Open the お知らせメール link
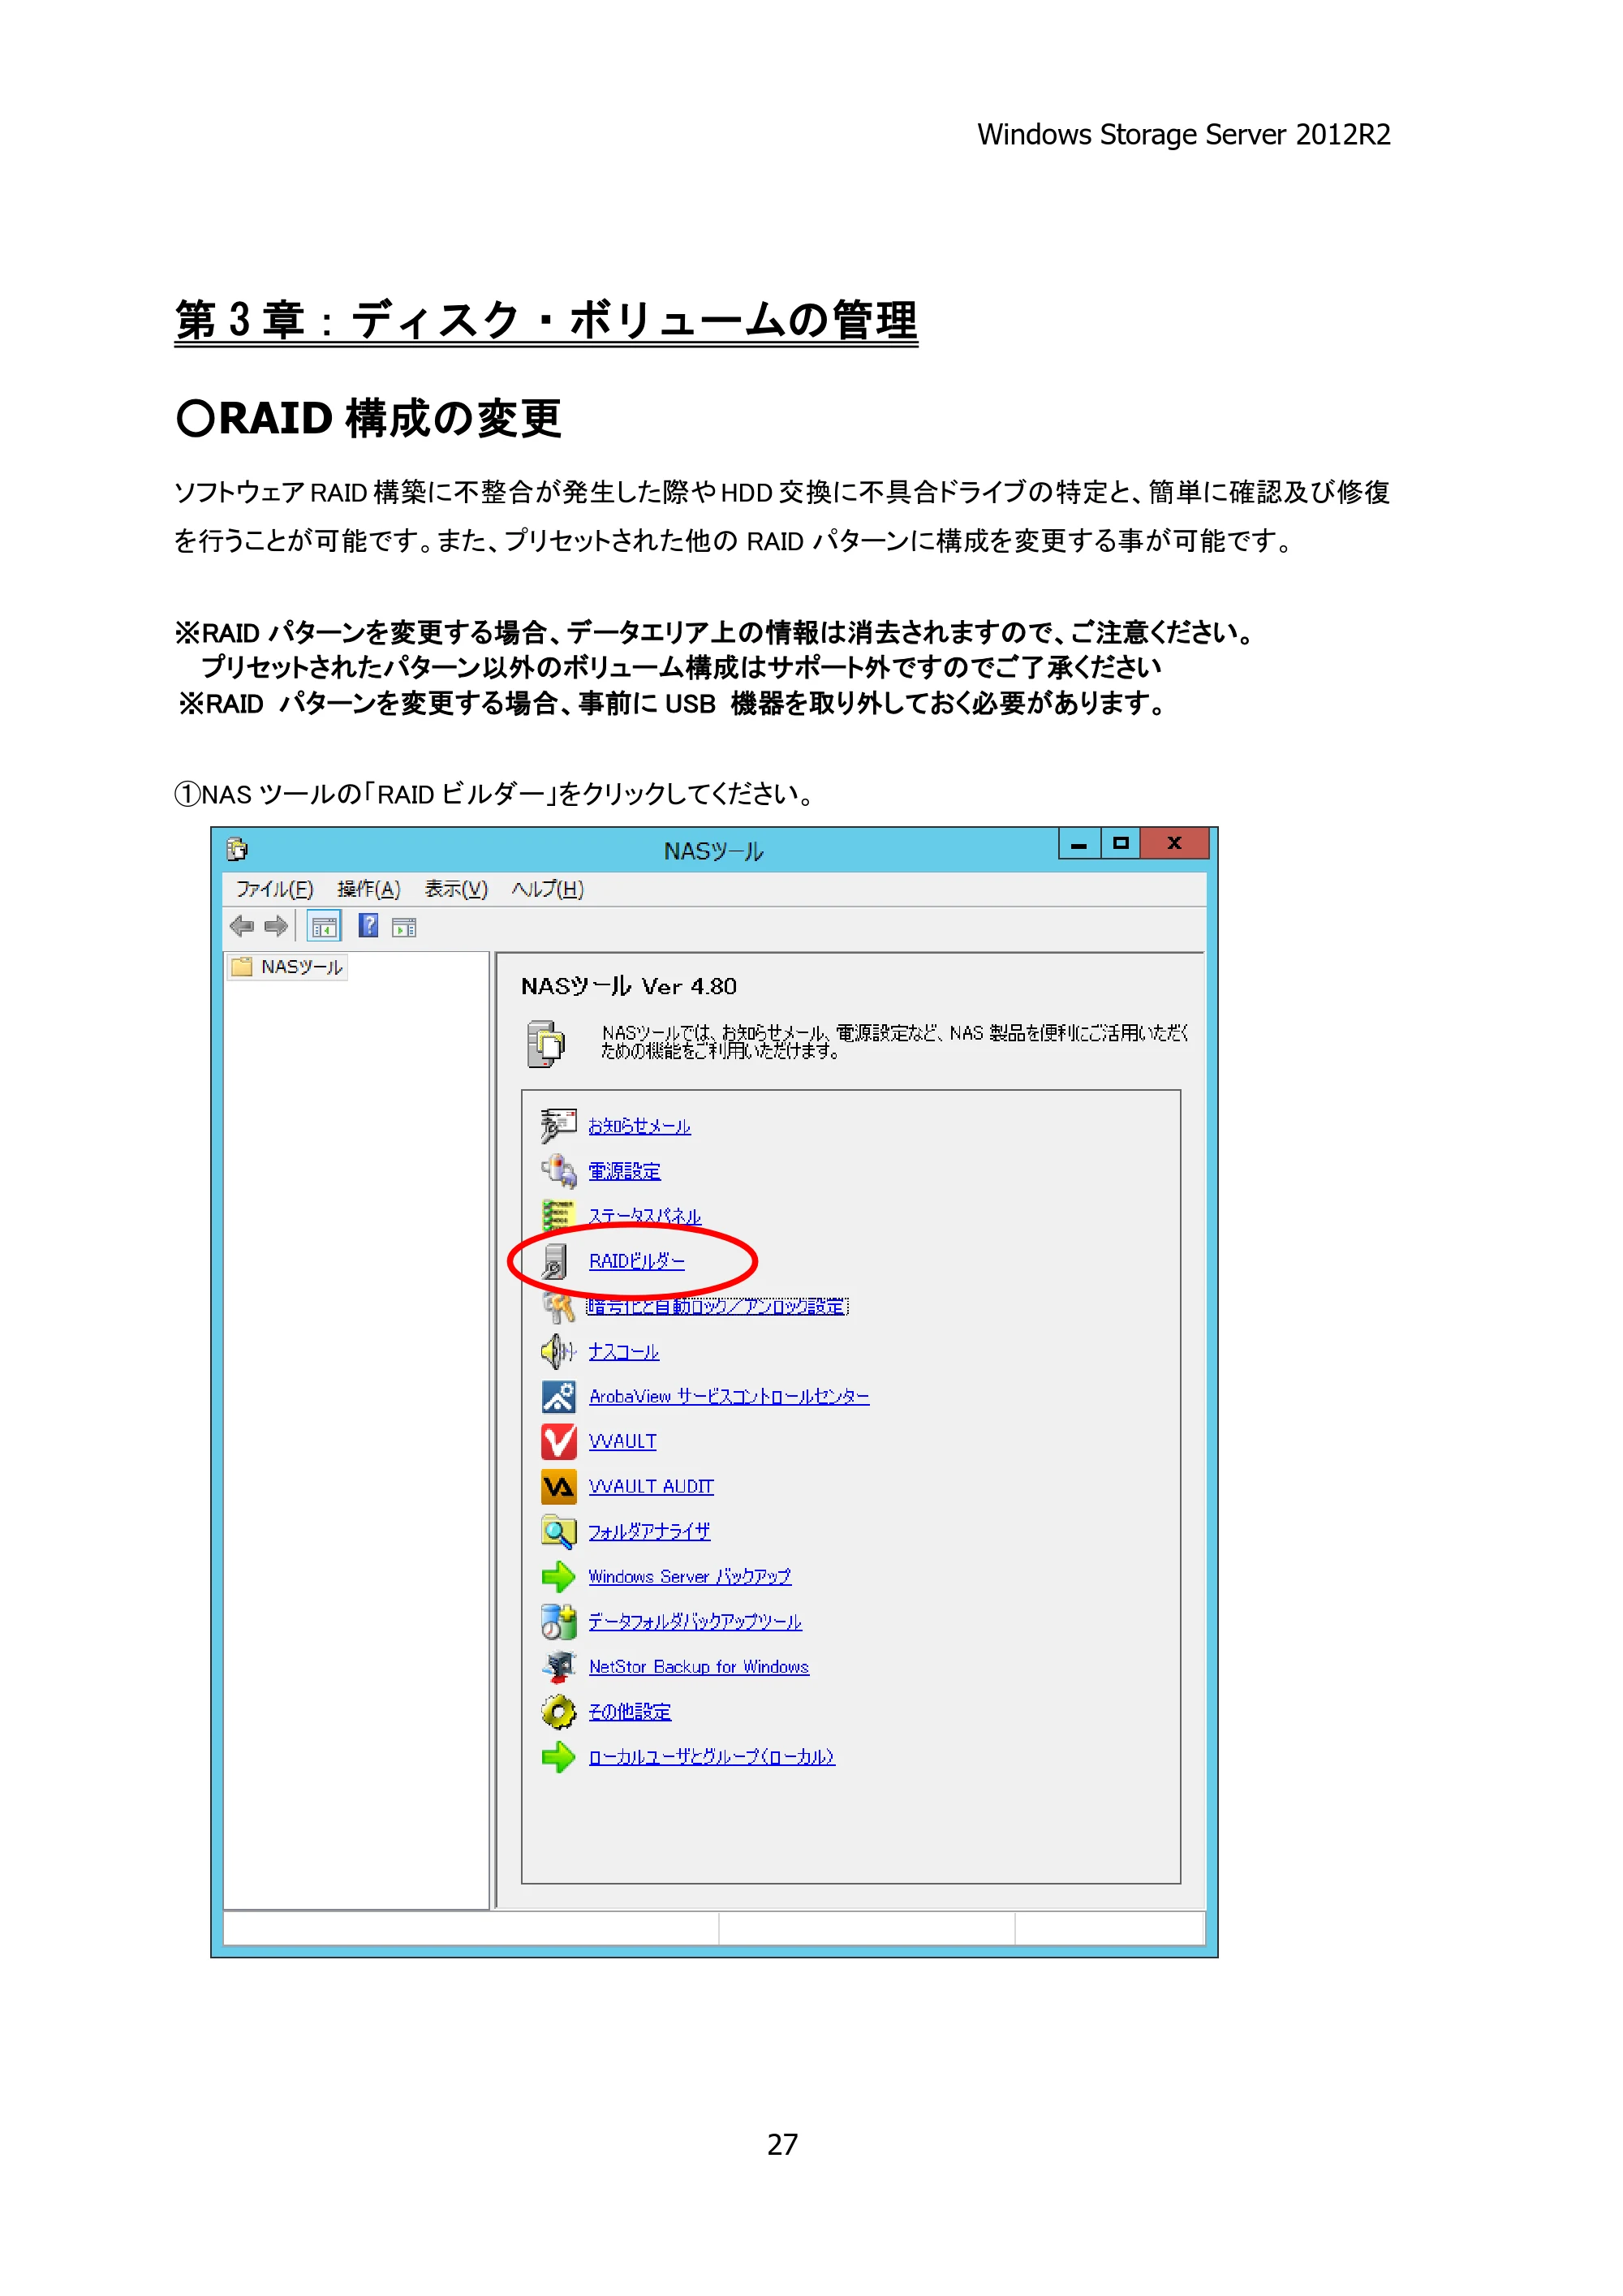Image resolution: width=1623 pixels, height=2296 pixels. tap(639, 1126)
